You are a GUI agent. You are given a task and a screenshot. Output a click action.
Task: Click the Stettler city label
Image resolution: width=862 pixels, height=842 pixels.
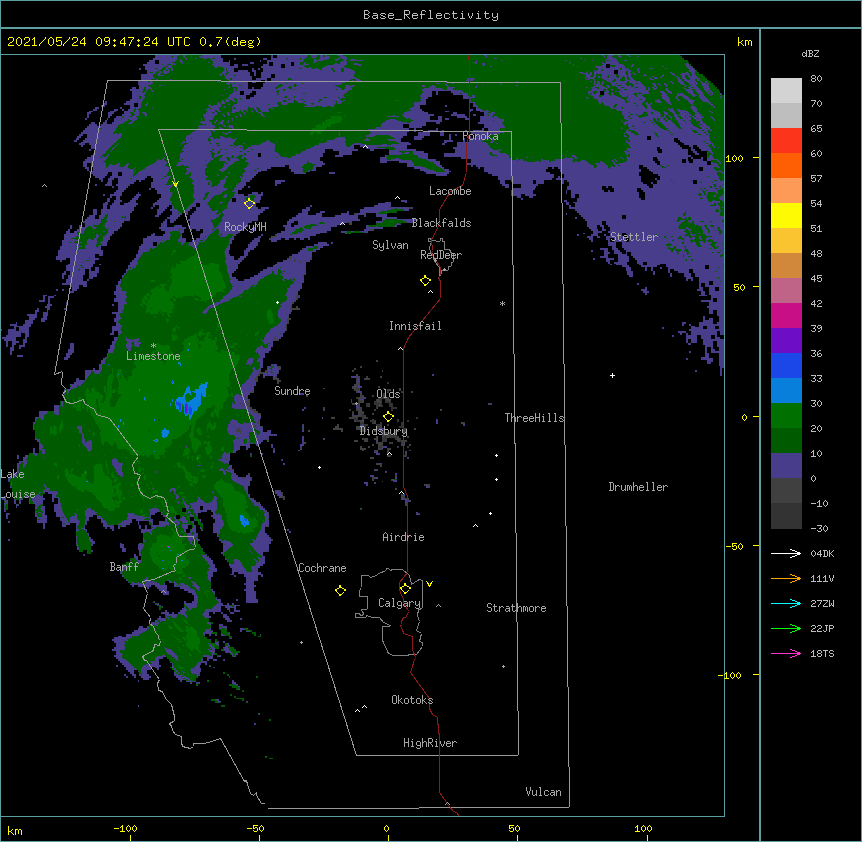(x=634, y=237)
